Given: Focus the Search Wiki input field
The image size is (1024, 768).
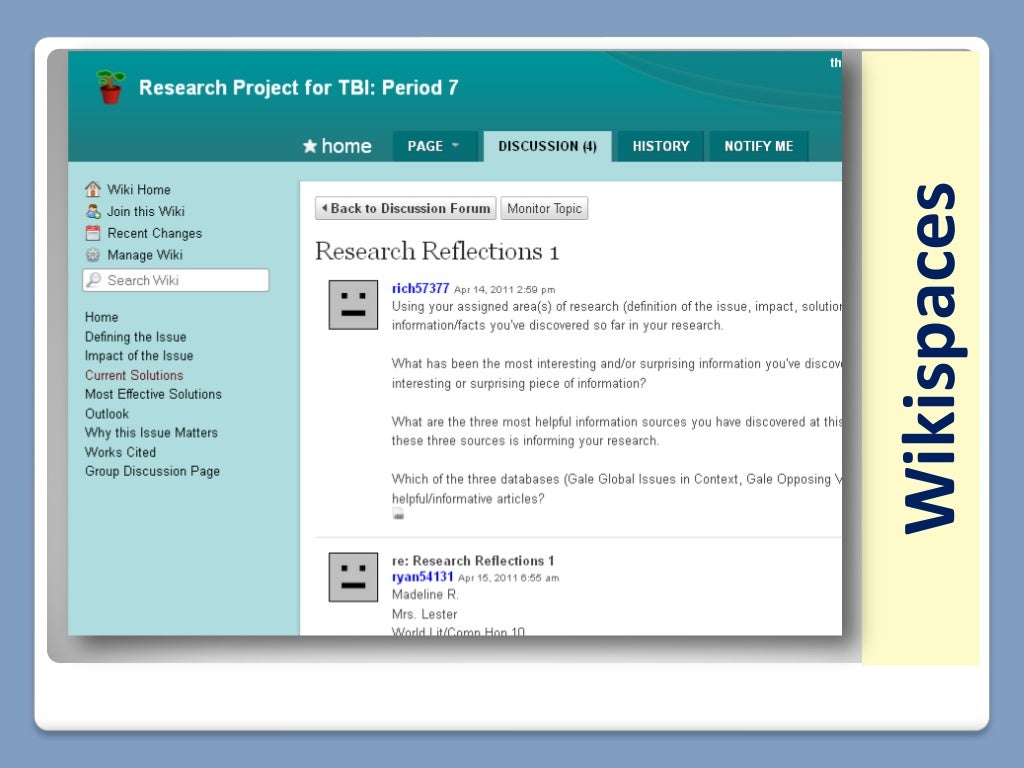Looking at the screenshot, I should [x=176, y=280].
